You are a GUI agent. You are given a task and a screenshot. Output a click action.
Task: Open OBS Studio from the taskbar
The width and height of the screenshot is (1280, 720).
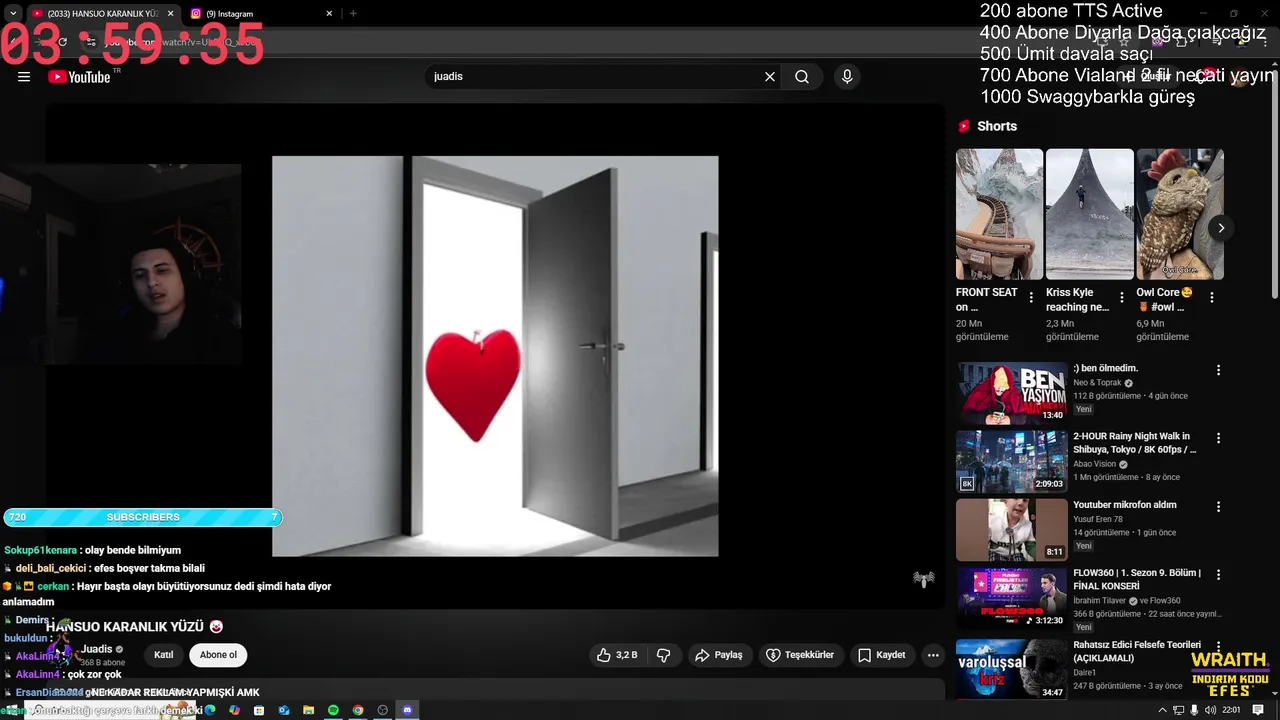pyautogui.click(x=382, y=710)
